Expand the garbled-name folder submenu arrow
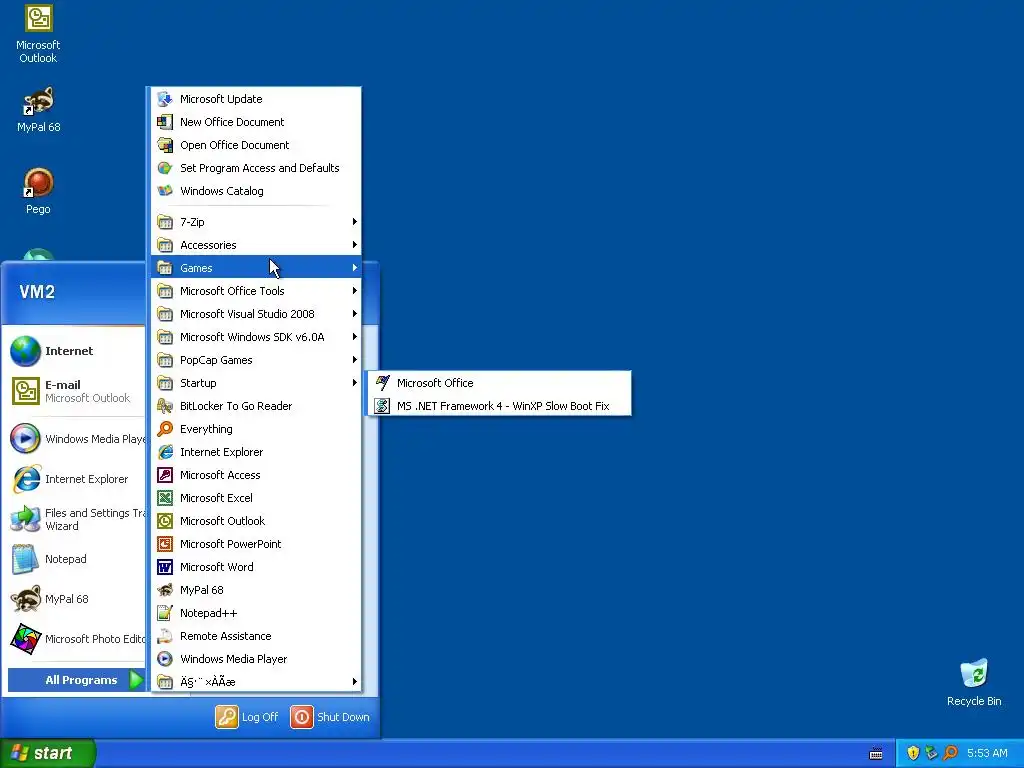1024x768 pixels. 355,681
